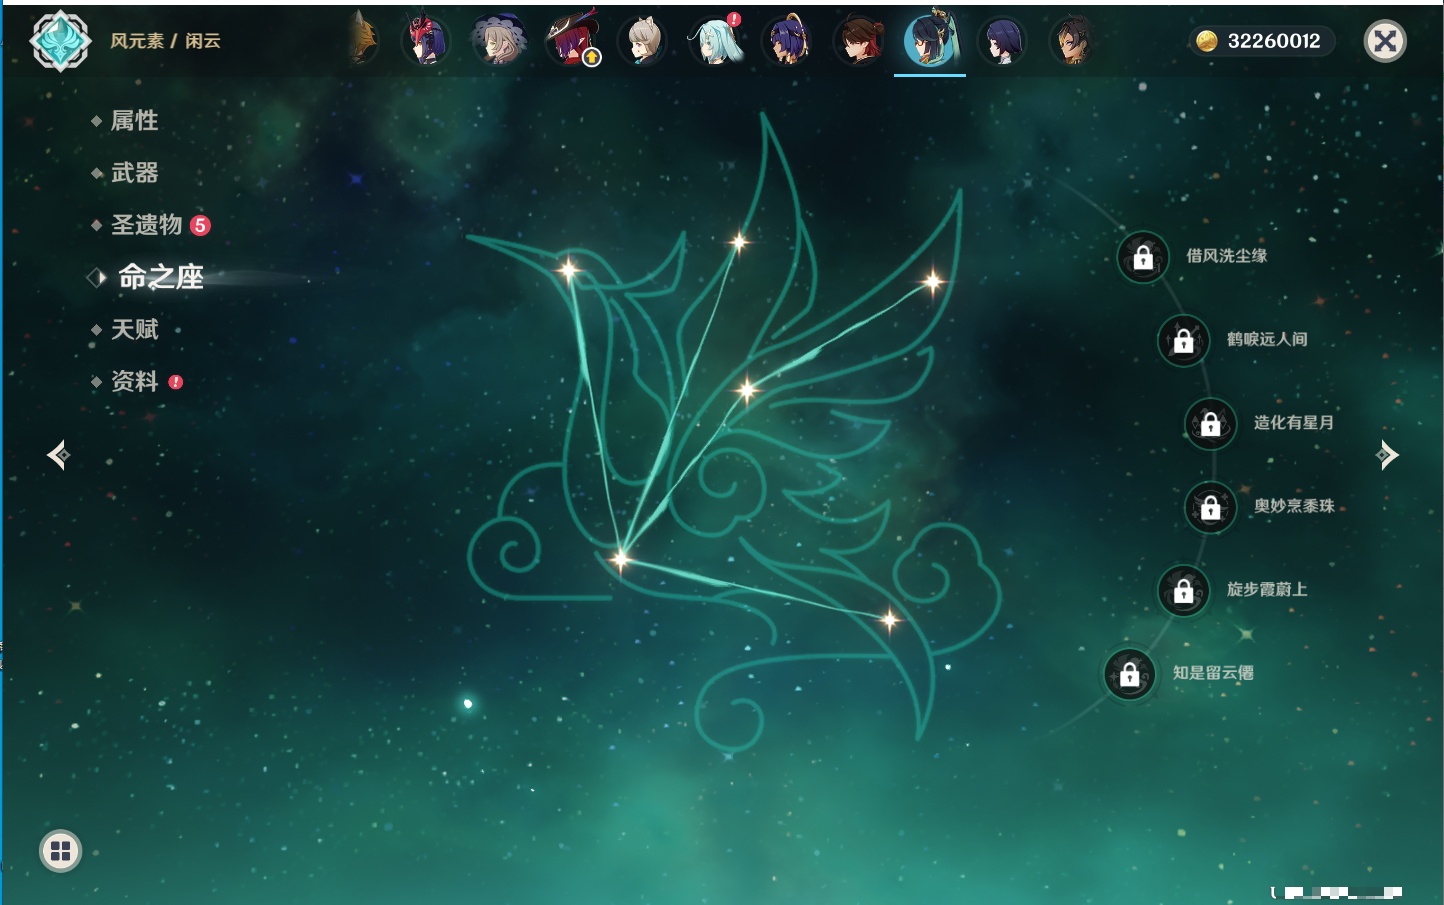This screenshot has height=905, width=1444.
Task: Click the locked 借风洗尘缘 constellation node
Action: pyautogui.click(x=1143, y=258)
